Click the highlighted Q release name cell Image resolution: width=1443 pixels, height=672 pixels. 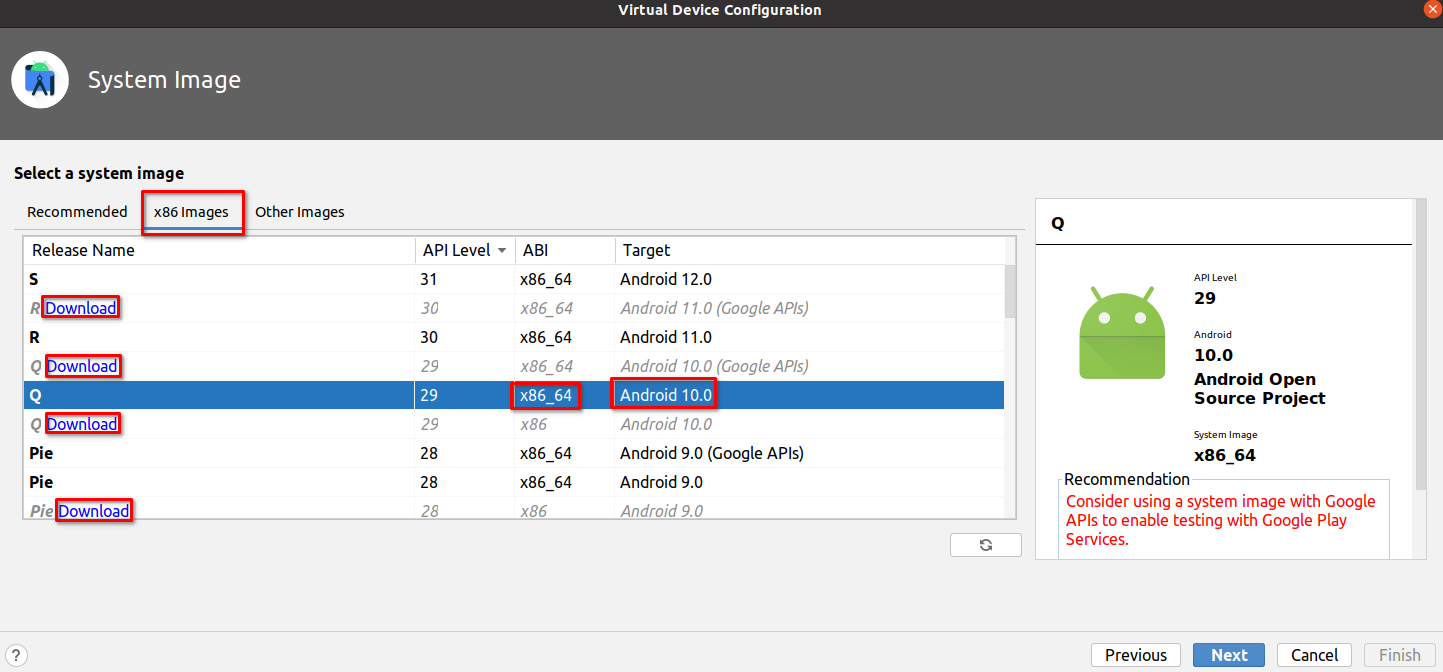tap(219, 395)
